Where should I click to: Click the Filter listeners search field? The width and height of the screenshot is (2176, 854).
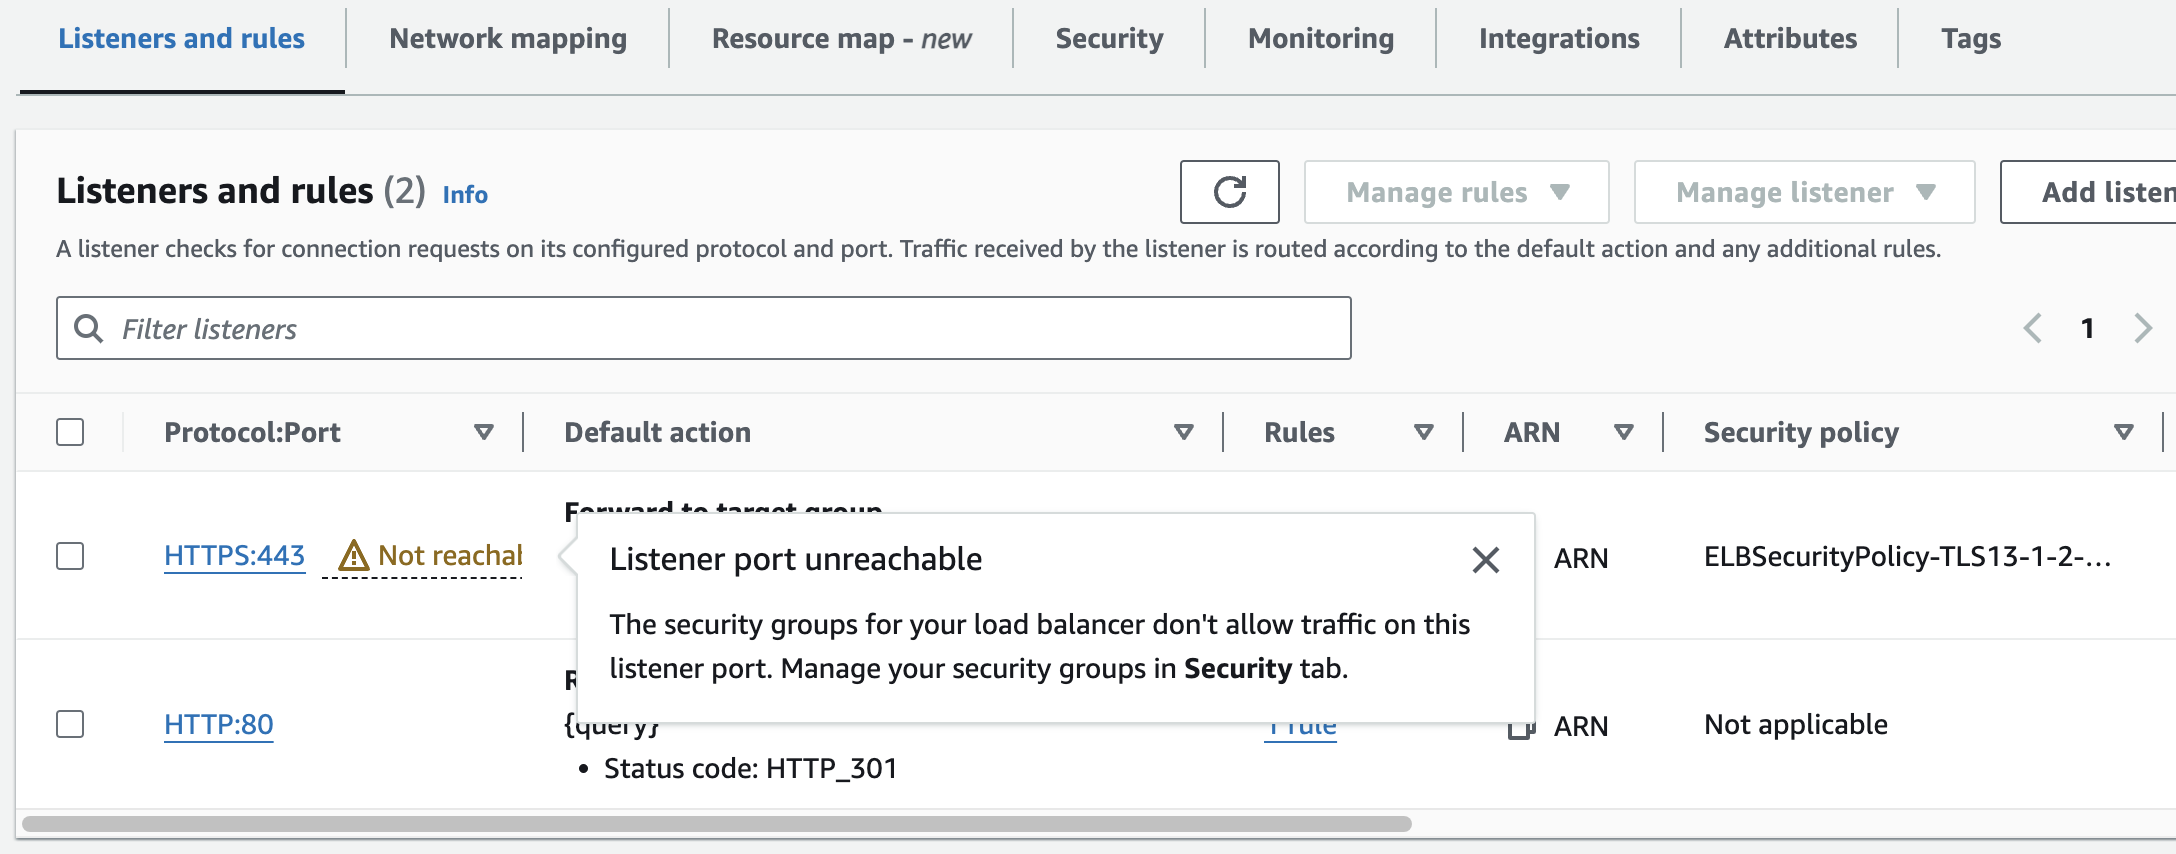[x=704, y=328]
